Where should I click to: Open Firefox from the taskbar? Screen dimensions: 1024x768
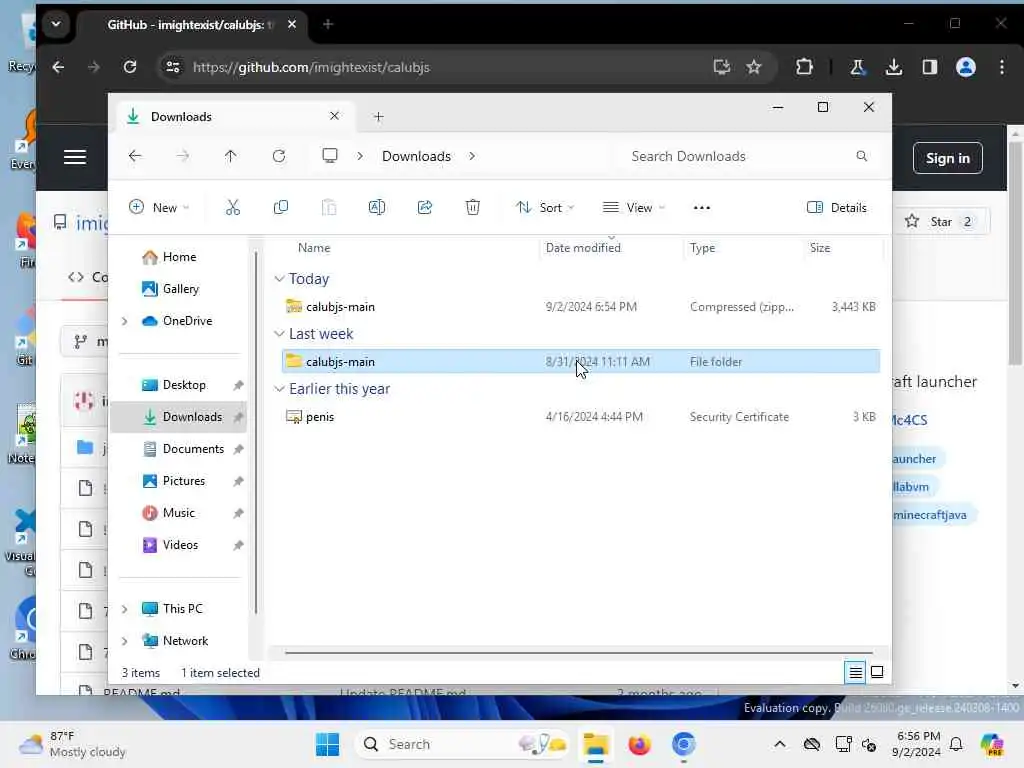click(x=639, y=744)
